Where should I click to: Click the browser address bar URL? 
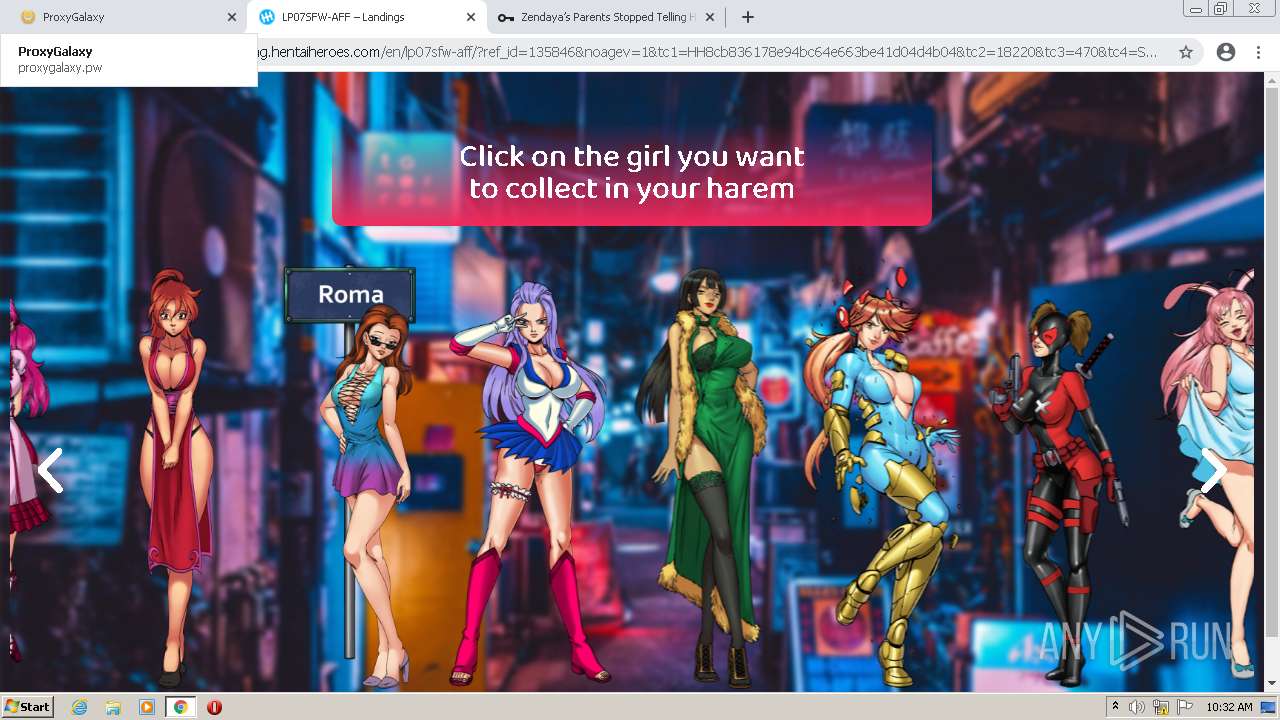pyautogui.click(x=706, y=52)
